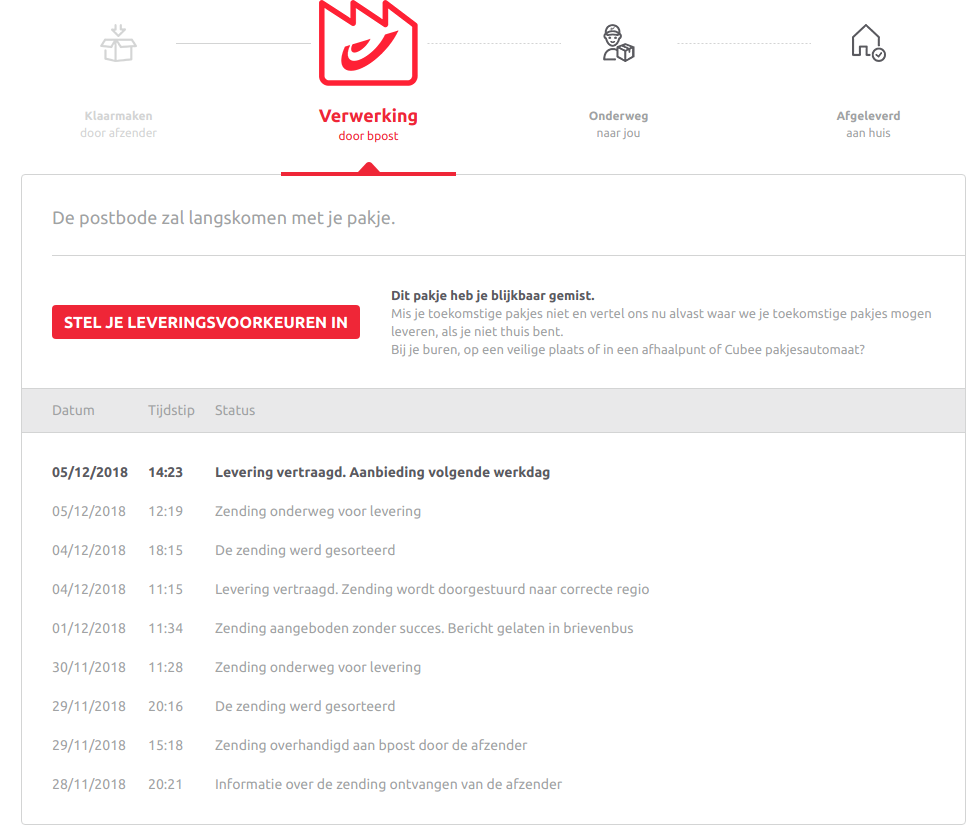This screenshot has height=833, width=975.
Task: Click the Tijdstip column header
Action: [171, 410]
